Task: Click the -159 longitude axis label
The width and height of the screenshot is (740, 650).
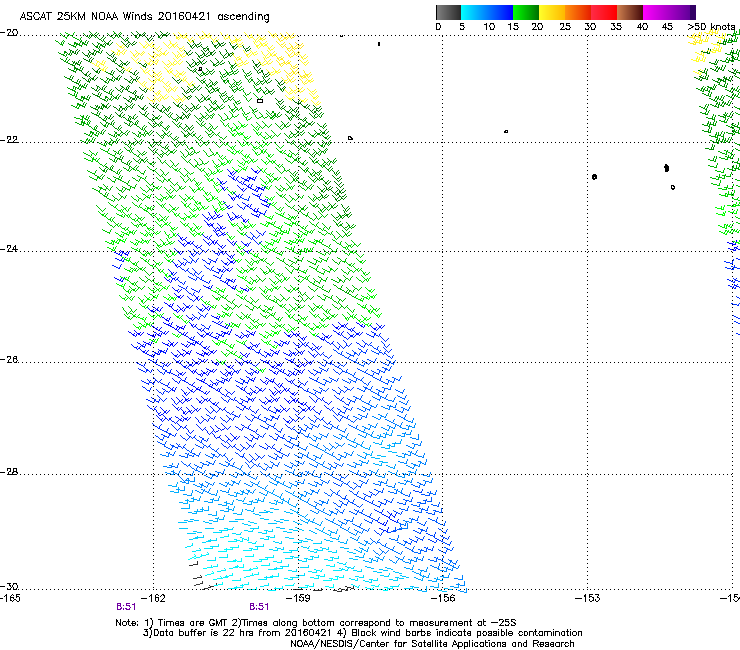Action: tap(298, 599)
